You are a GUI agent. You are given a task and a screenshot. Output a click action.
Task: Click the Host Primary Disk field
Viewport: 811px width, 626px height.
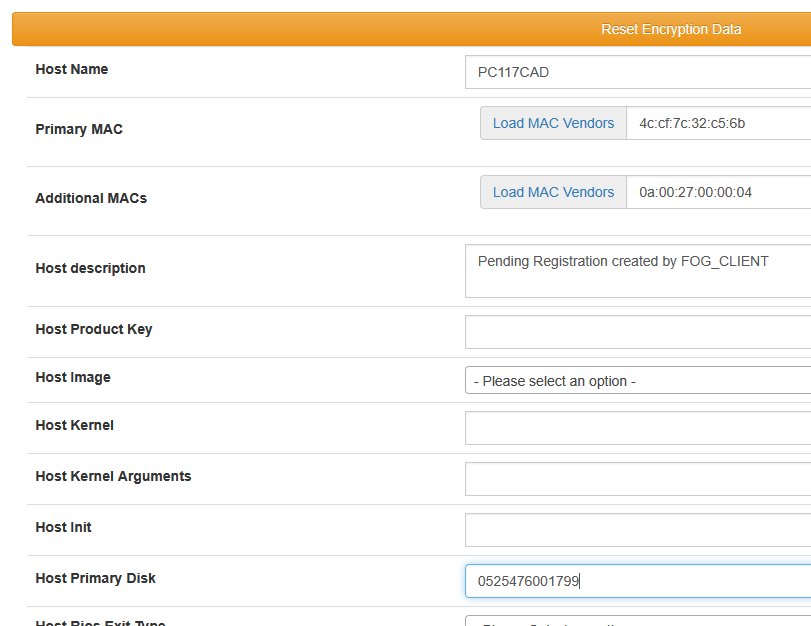(638, 581)
